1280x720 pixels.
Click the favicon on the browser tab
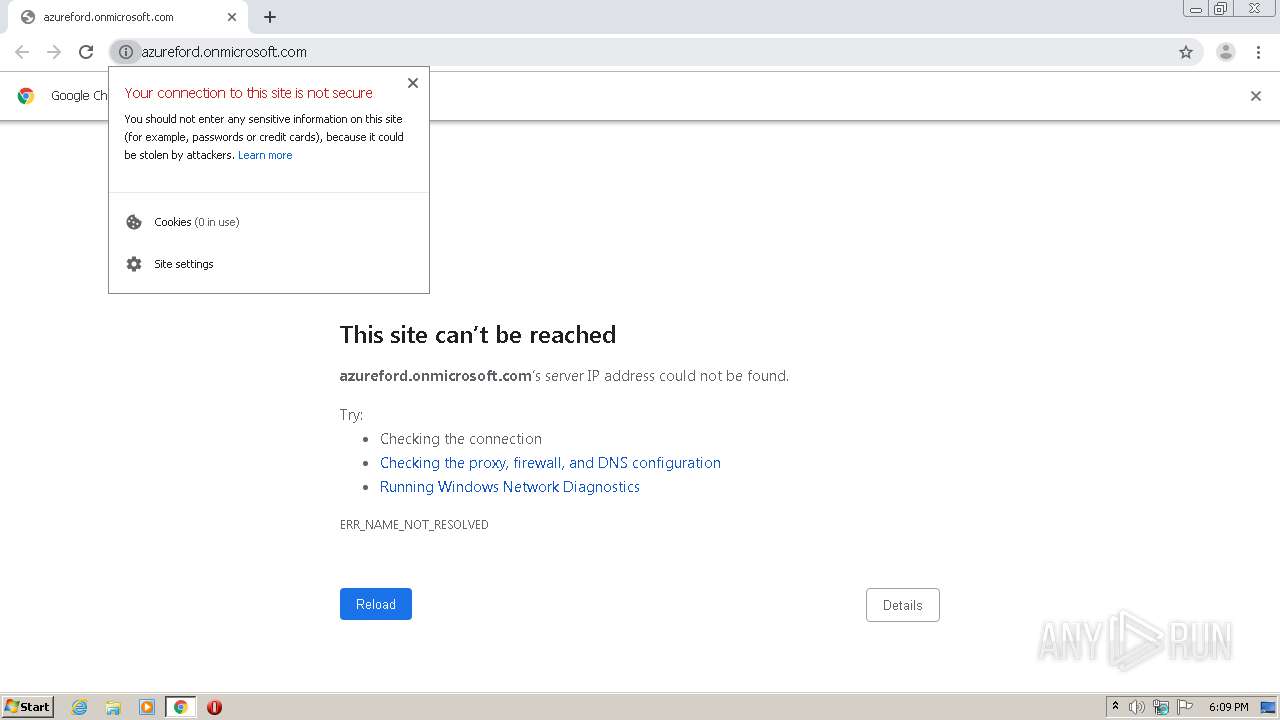[28, 17]
